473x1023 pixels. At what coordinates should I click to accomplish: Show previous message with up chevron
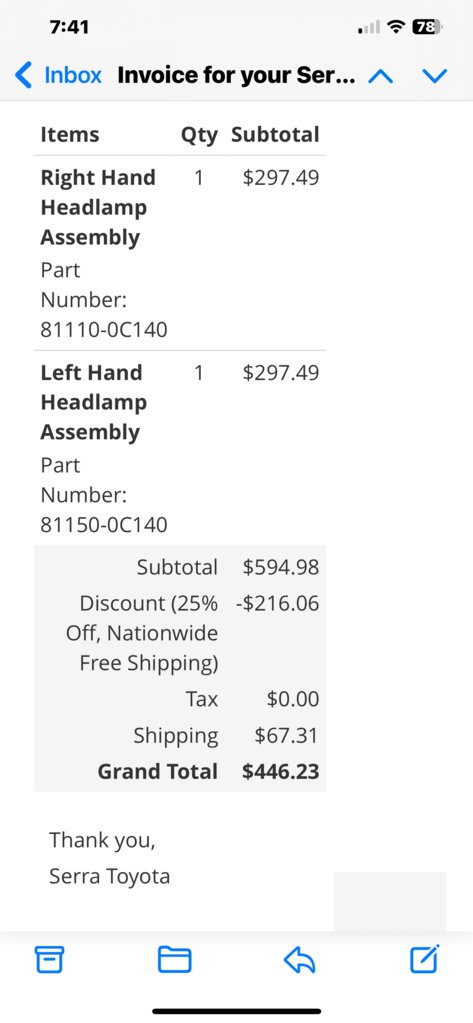pyautogui.click(x=380, y=76)
